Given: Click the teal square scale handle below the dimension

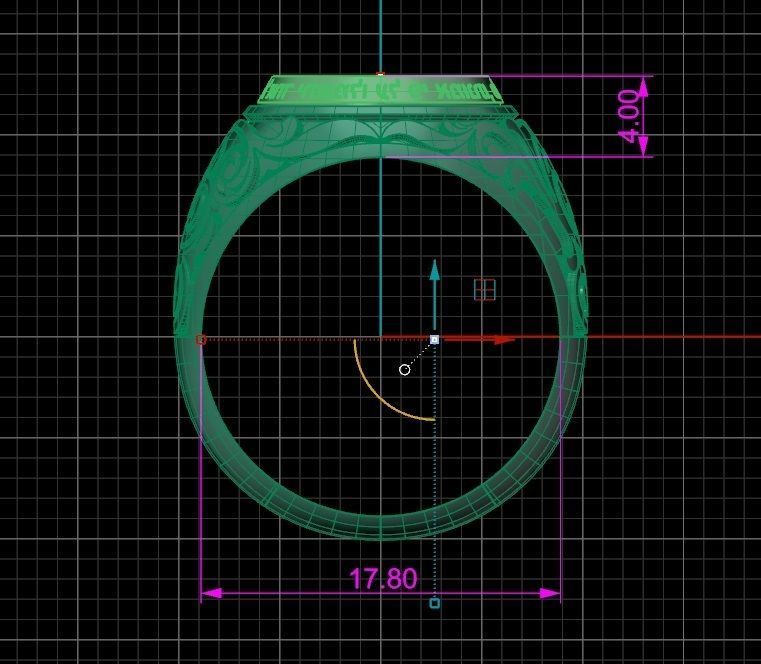Looking at the screenshot, I should 435,603.
